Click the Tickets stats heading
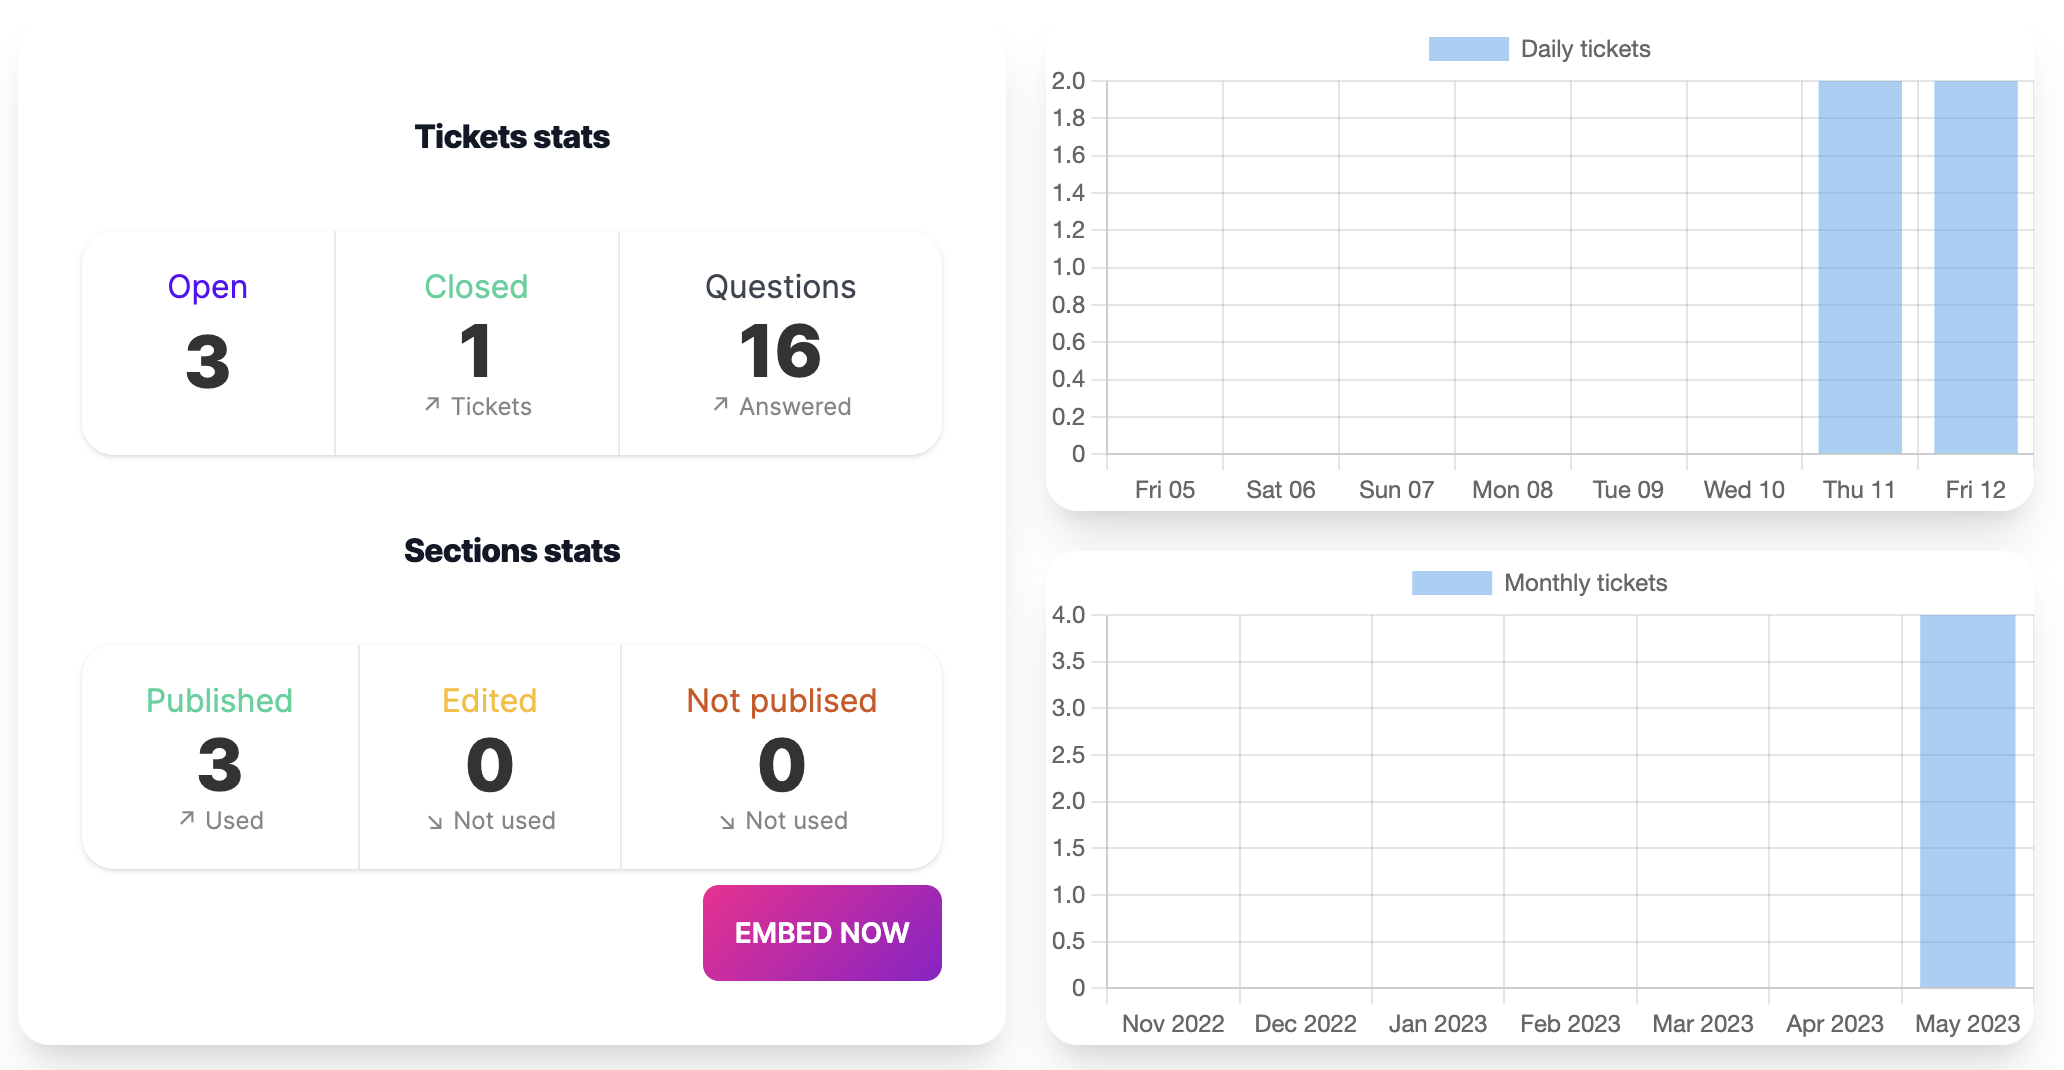This screenshot has height=1070, width=2064. (x=512, y=137)
